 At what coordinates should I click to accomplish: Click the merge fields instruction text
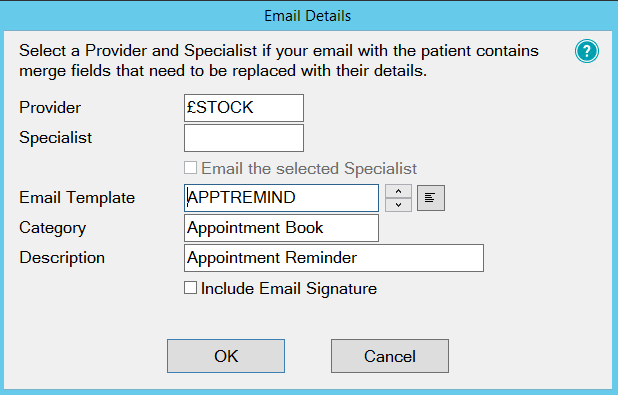point(279,61)
